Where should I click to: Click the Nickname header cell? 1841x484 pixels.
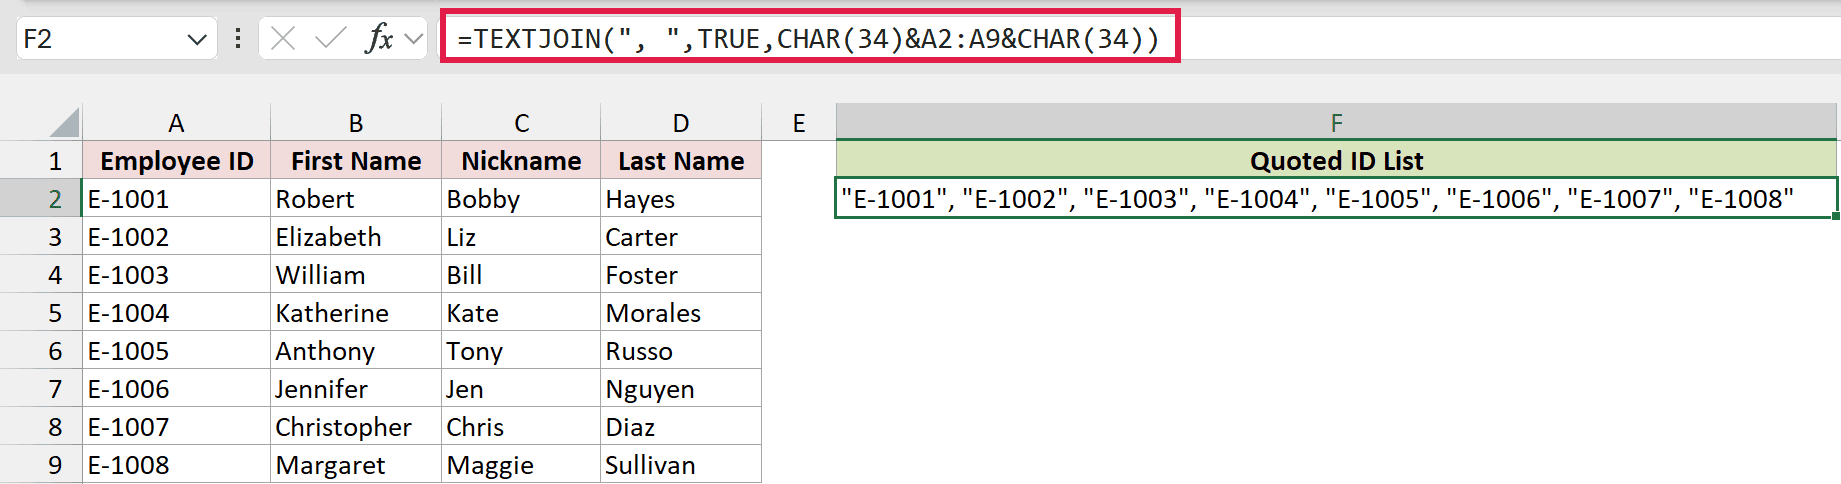point(521,161)
